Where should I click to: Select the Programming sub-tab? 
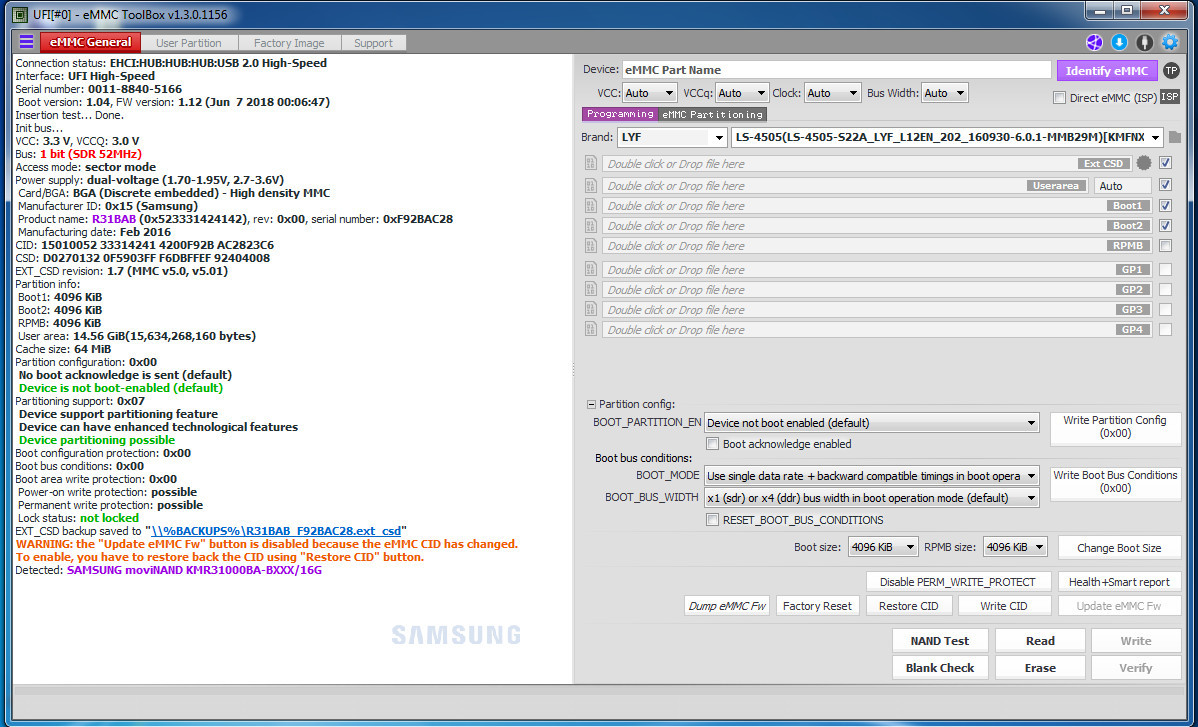pos(620,114)
